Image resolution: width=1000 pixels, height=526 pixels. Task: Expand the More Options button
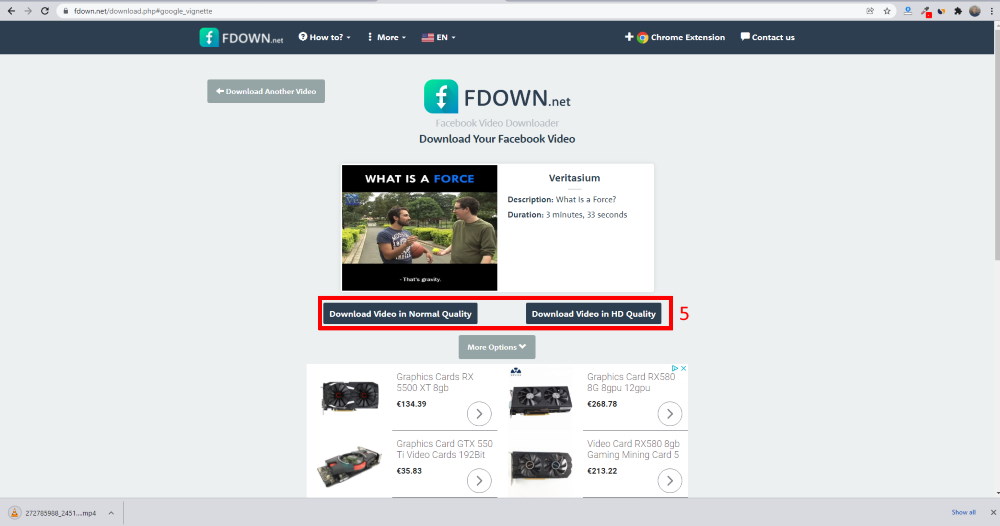497,347
